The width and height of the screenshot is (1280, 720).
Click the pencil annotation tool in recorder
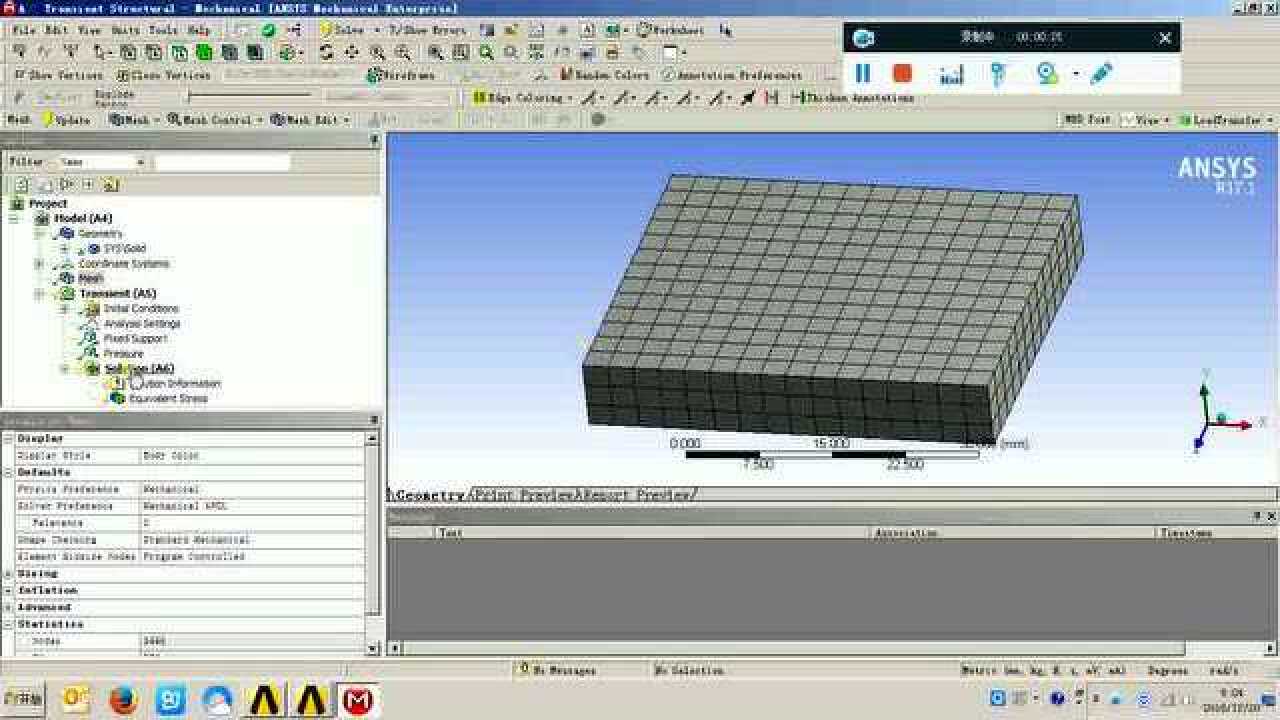(x=1101, y=74)
